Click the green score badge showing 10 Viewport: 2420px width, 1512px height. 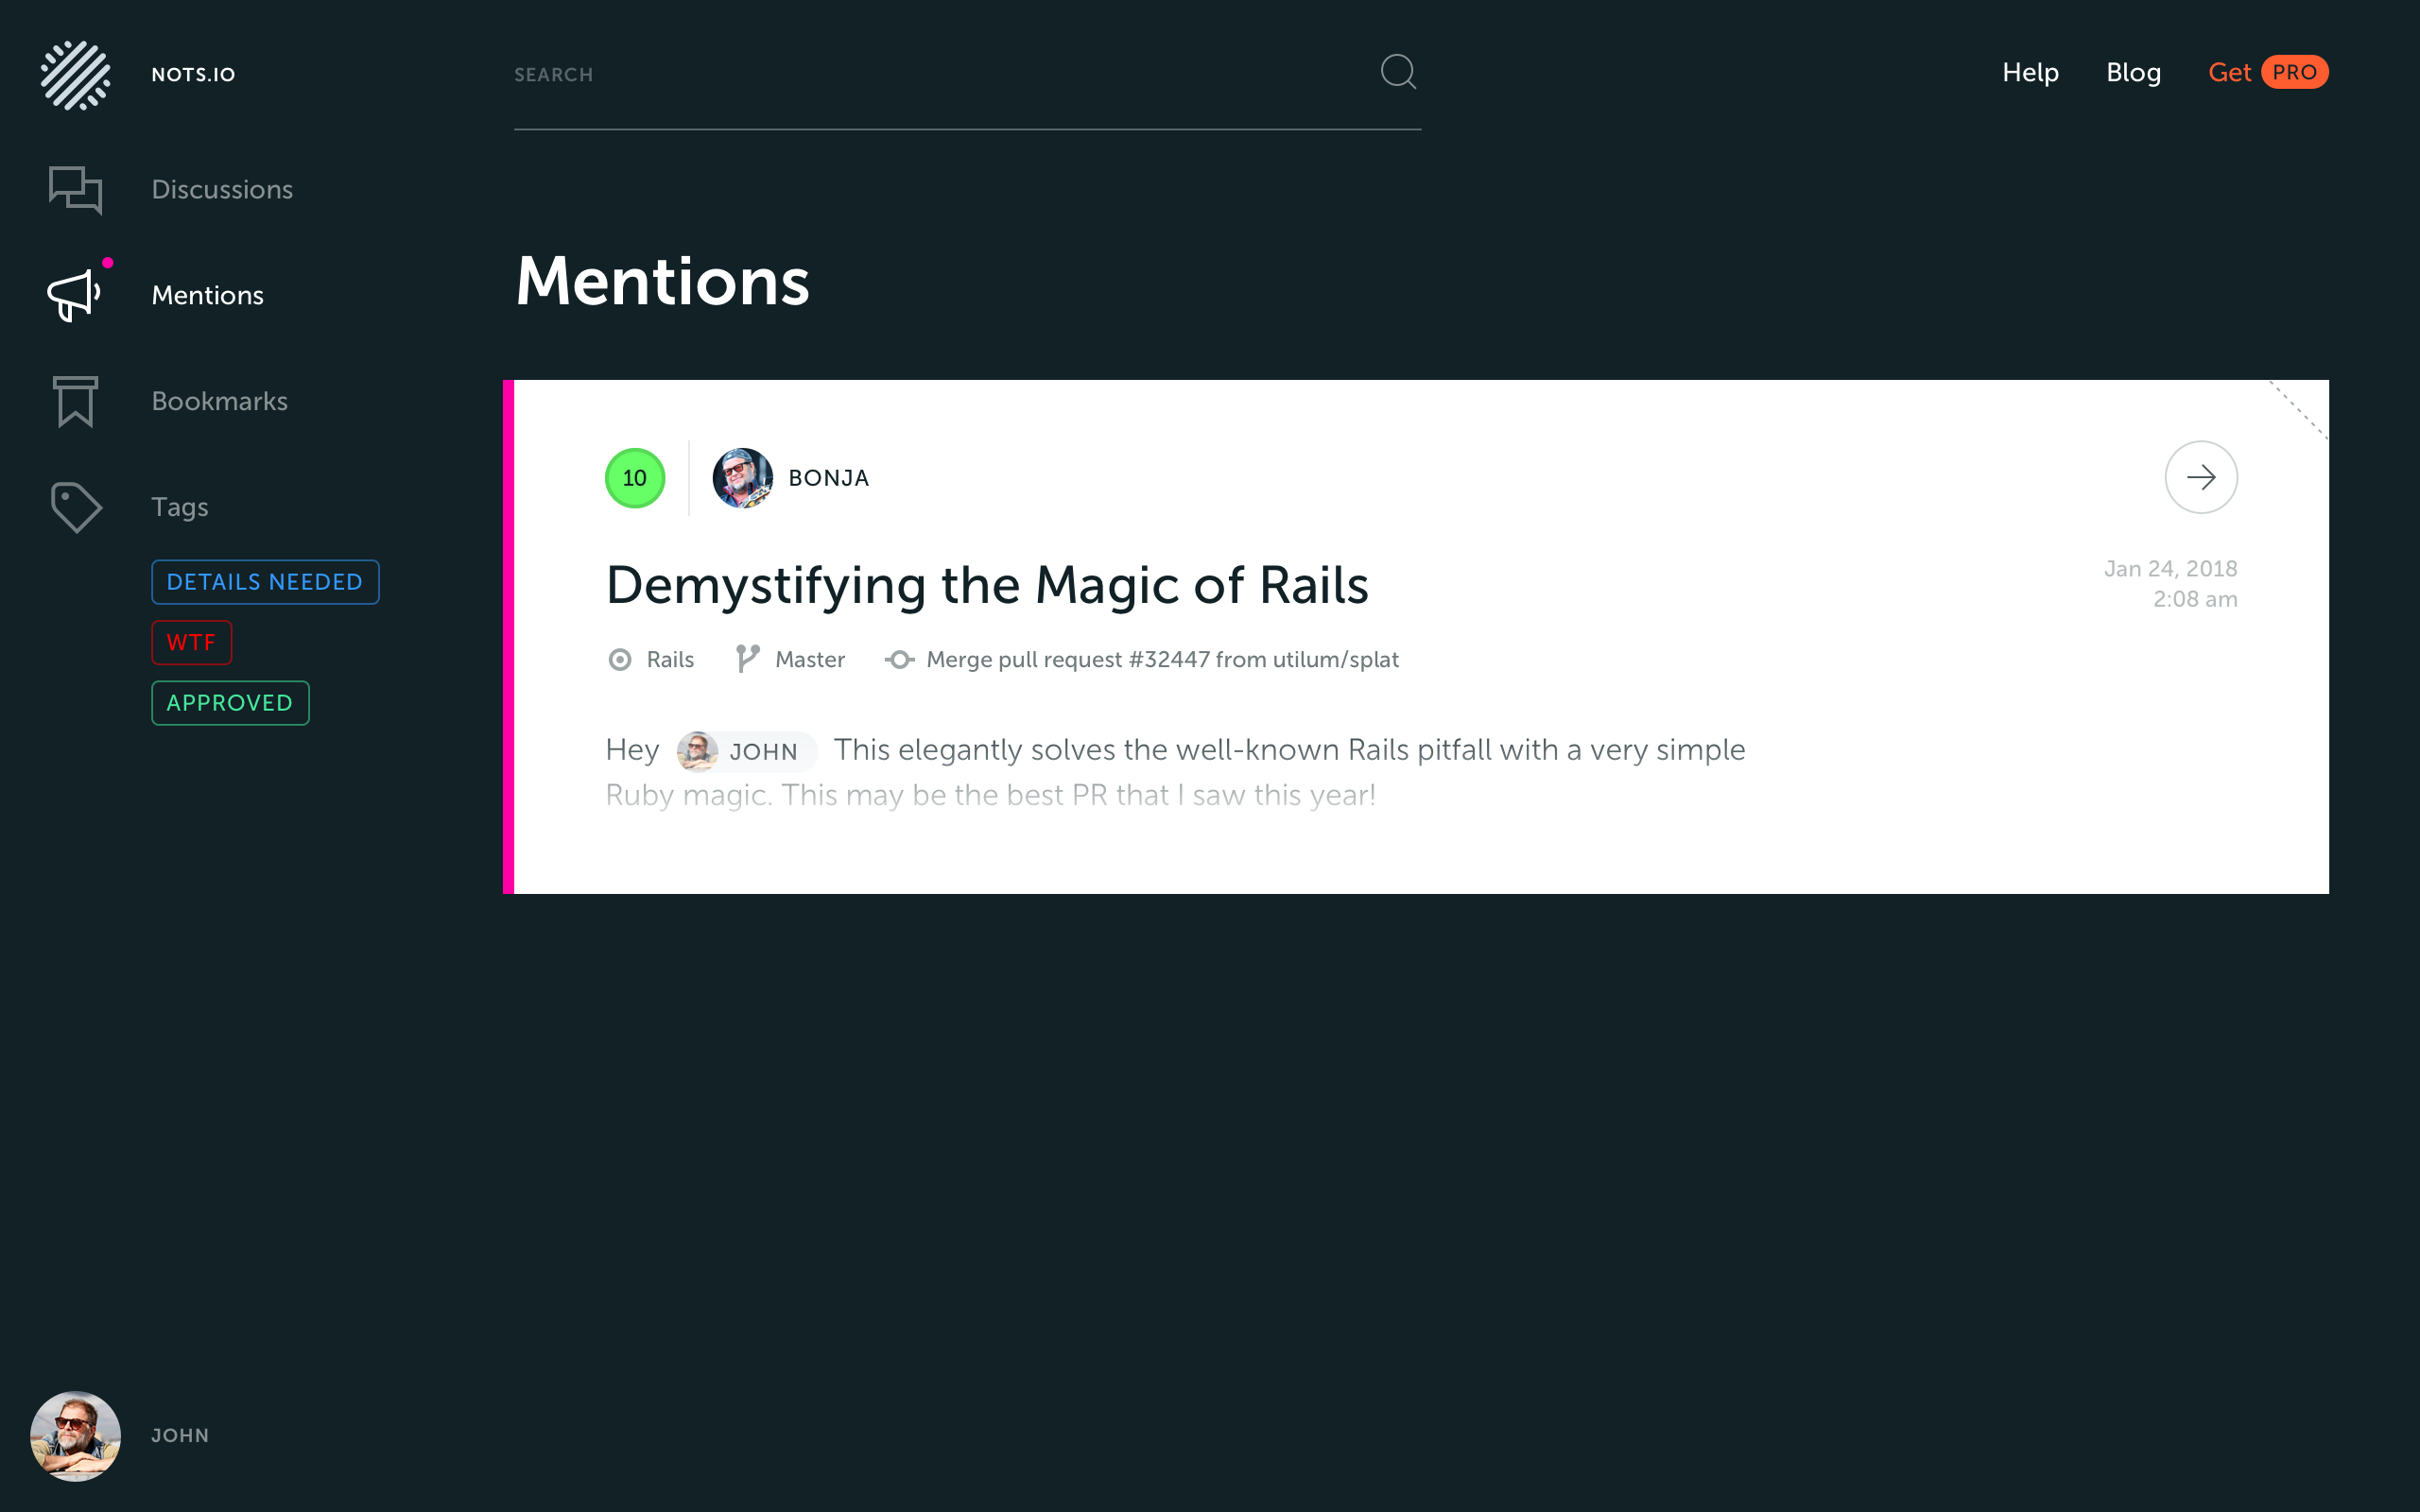(635, 478)
